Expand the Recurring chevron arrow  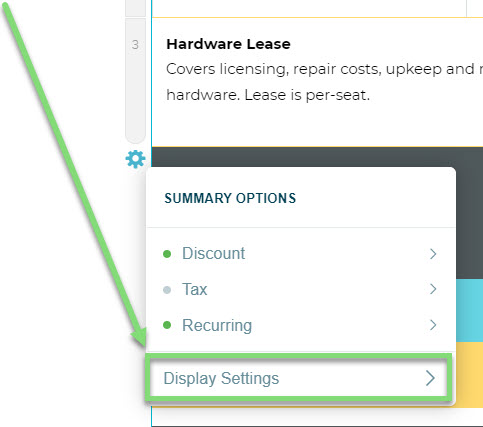433,325
